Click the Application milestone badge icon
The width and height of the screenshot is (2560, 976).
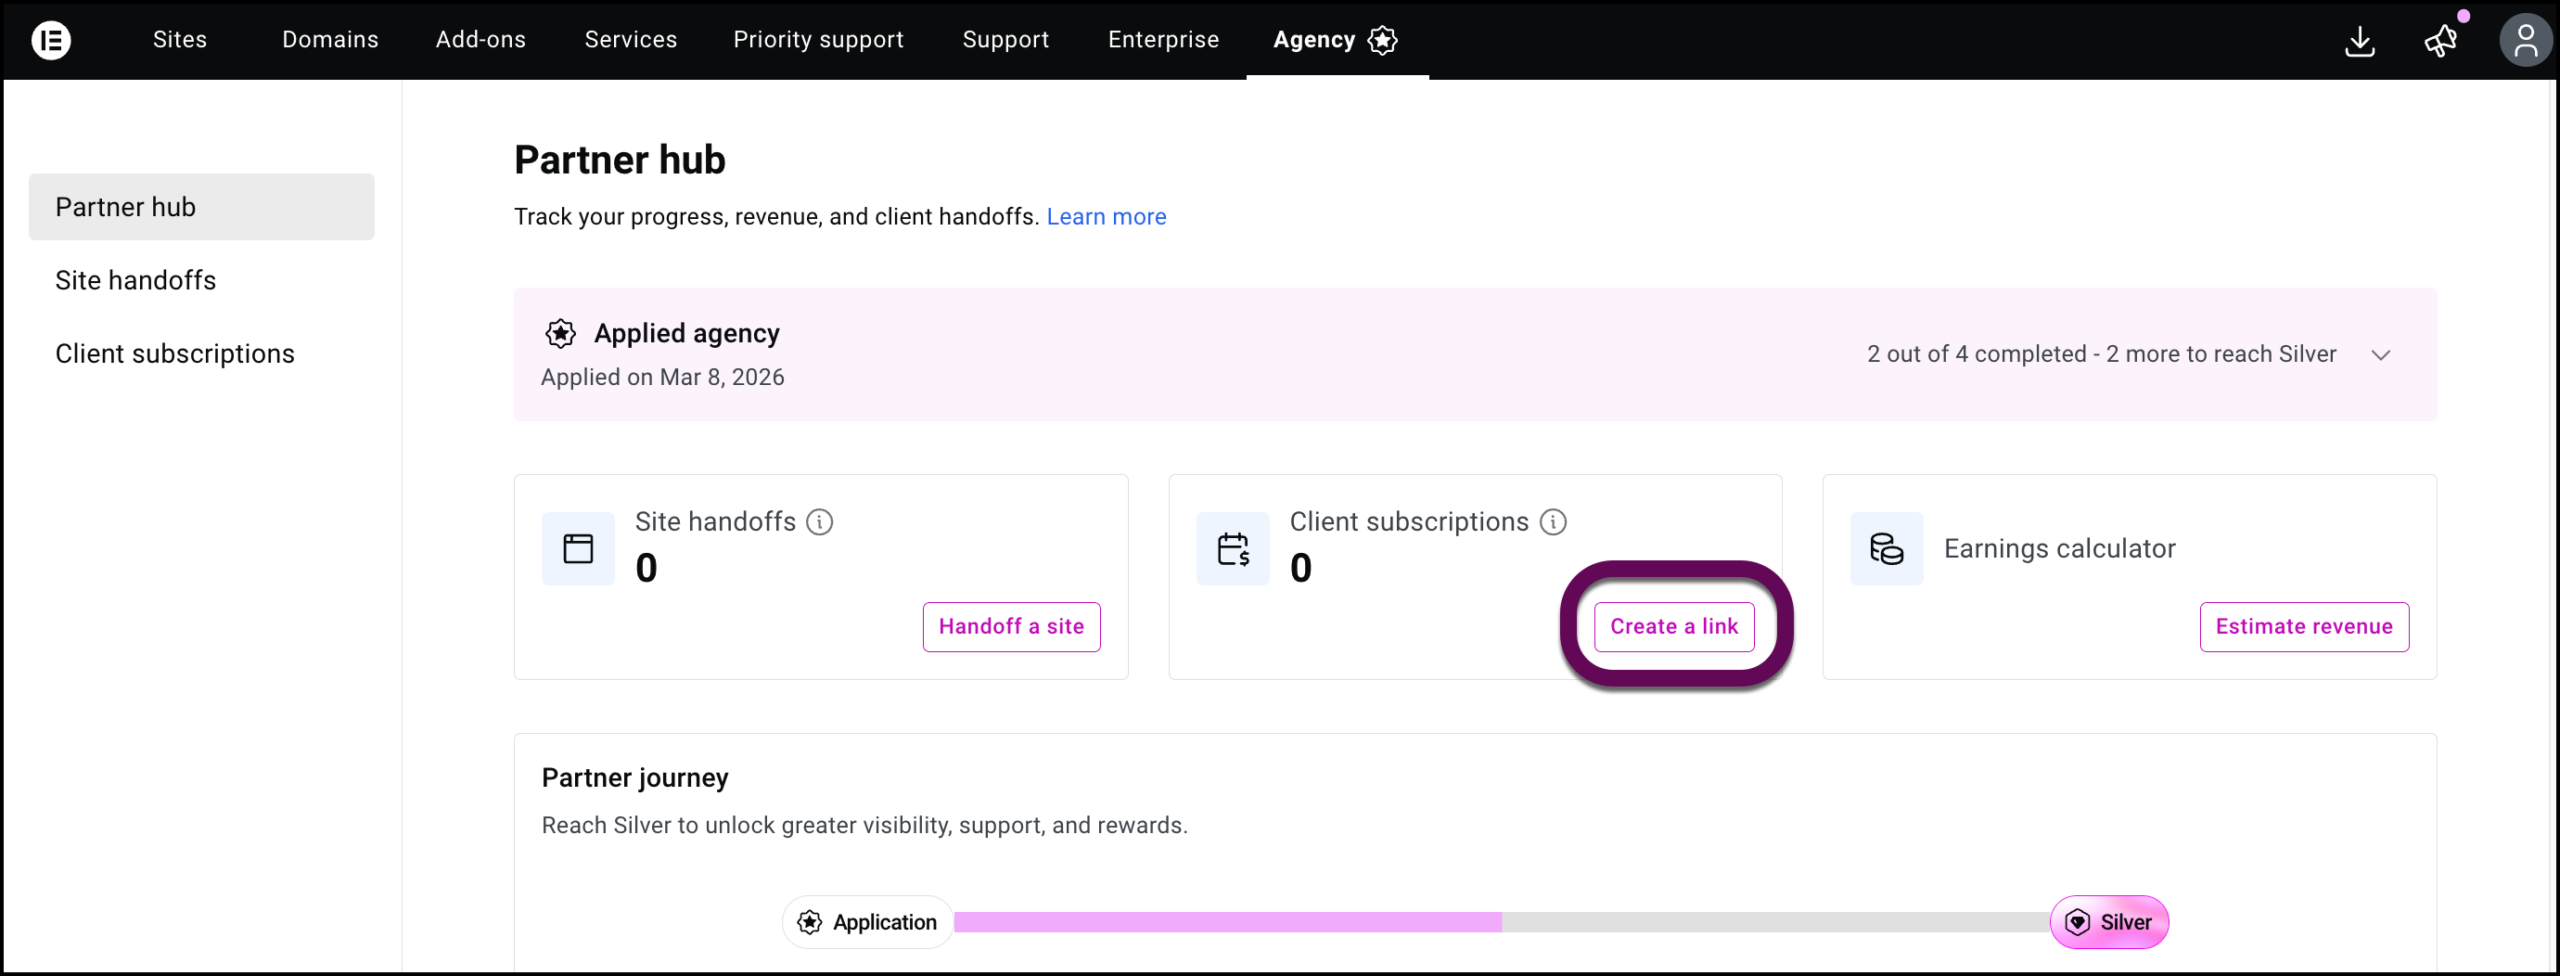[808, 922]
